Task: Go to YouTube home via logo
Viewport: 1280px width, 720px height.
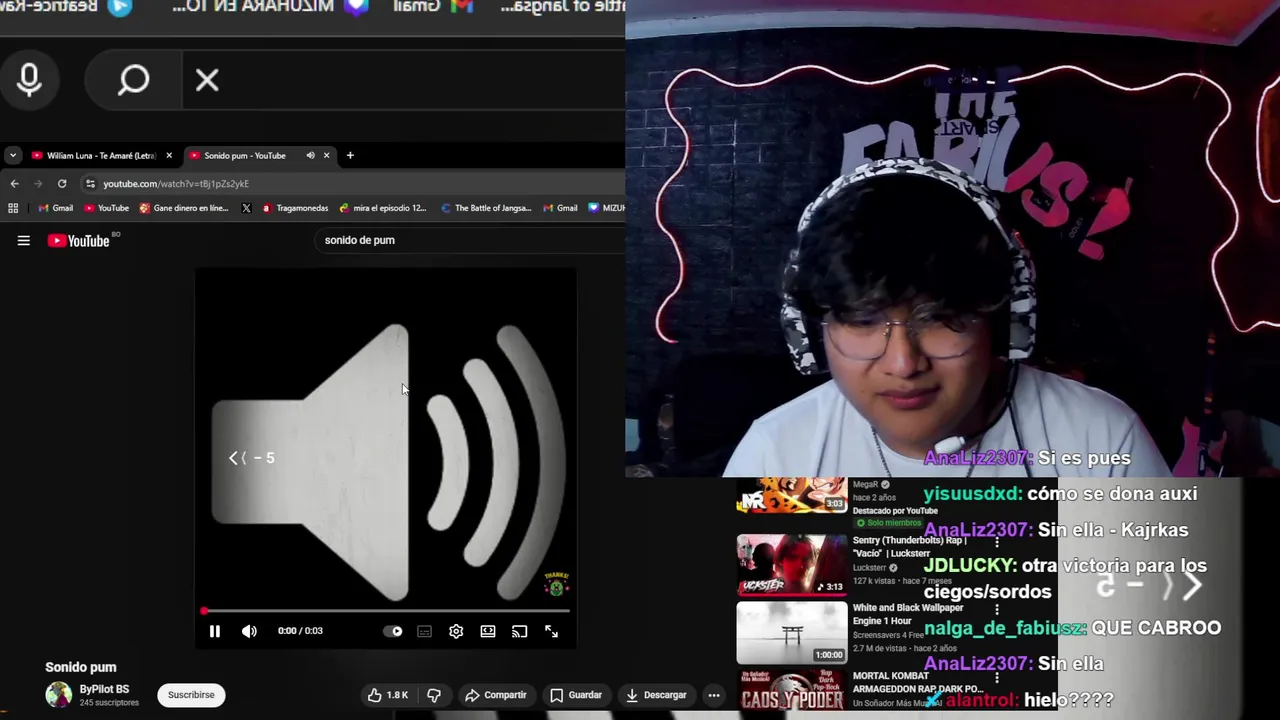Action: pyautogui.click(x=78, y=240)
